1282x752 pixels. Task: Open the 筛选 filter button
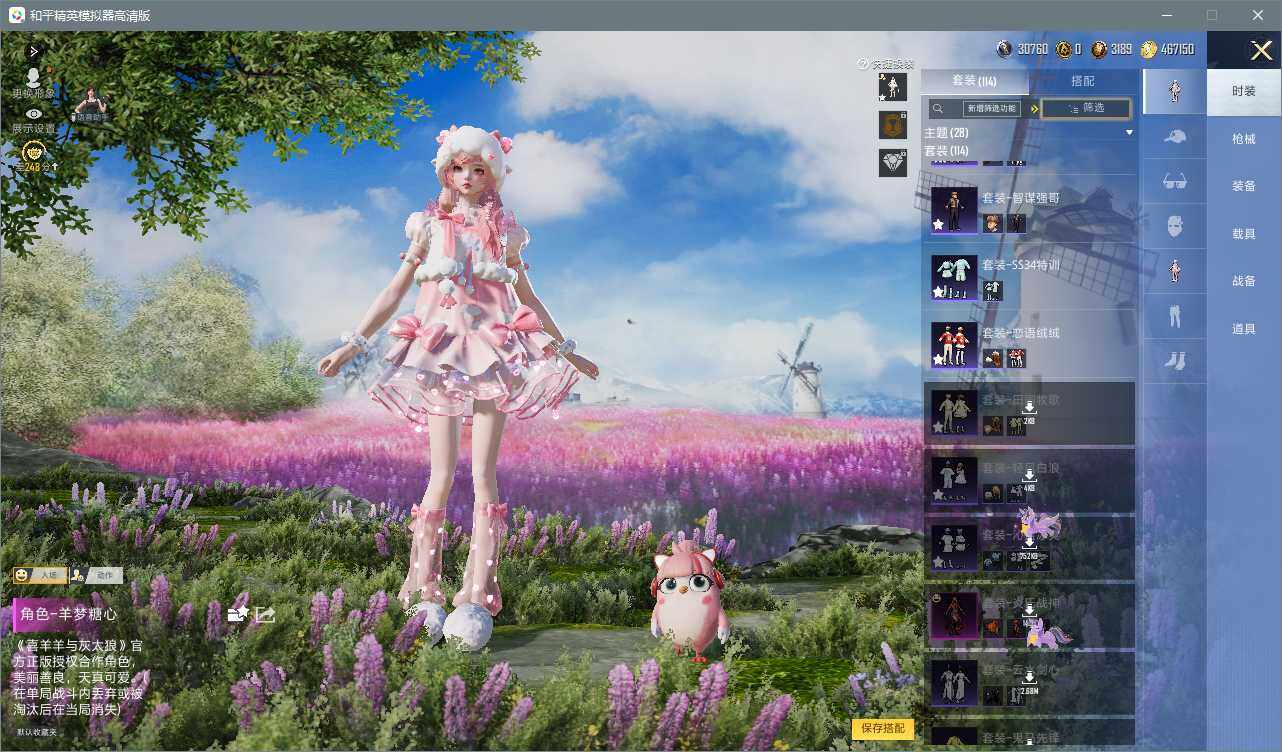tap(1086, 108)
